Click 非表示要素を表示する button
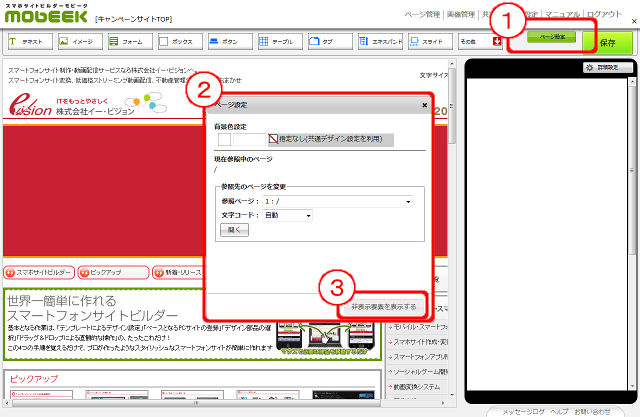 [385, 306]
